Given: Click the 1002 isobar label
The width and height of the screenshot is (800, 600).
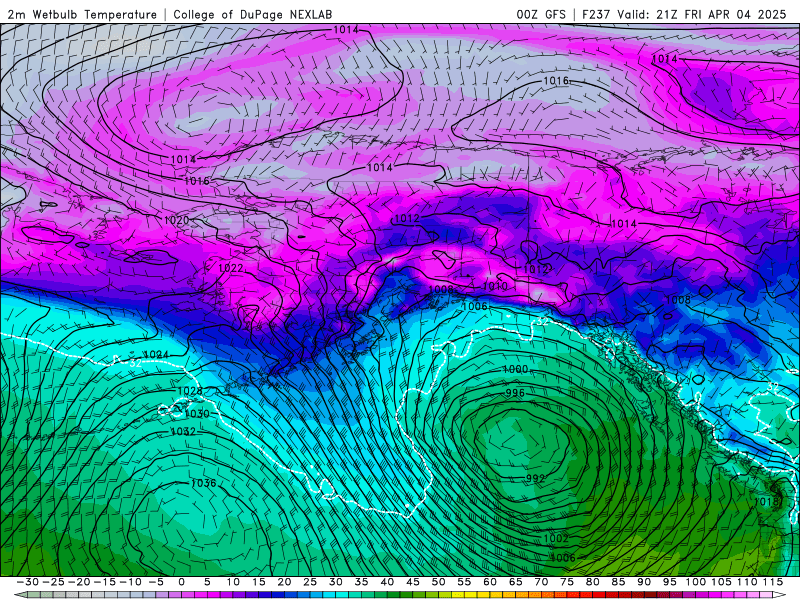Looking at the screenshot, I should pos(556,538).
